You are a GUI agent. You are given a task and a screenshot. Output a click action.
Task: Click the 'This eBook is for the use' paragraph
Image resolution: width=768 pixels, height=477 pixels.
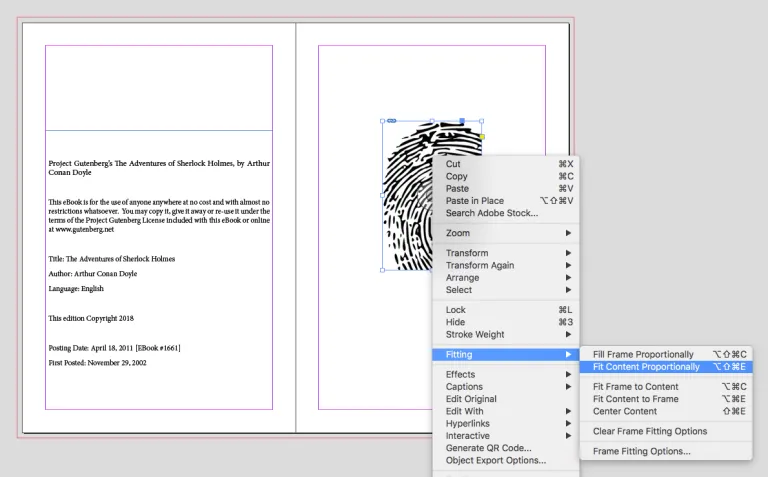point(159,215)
